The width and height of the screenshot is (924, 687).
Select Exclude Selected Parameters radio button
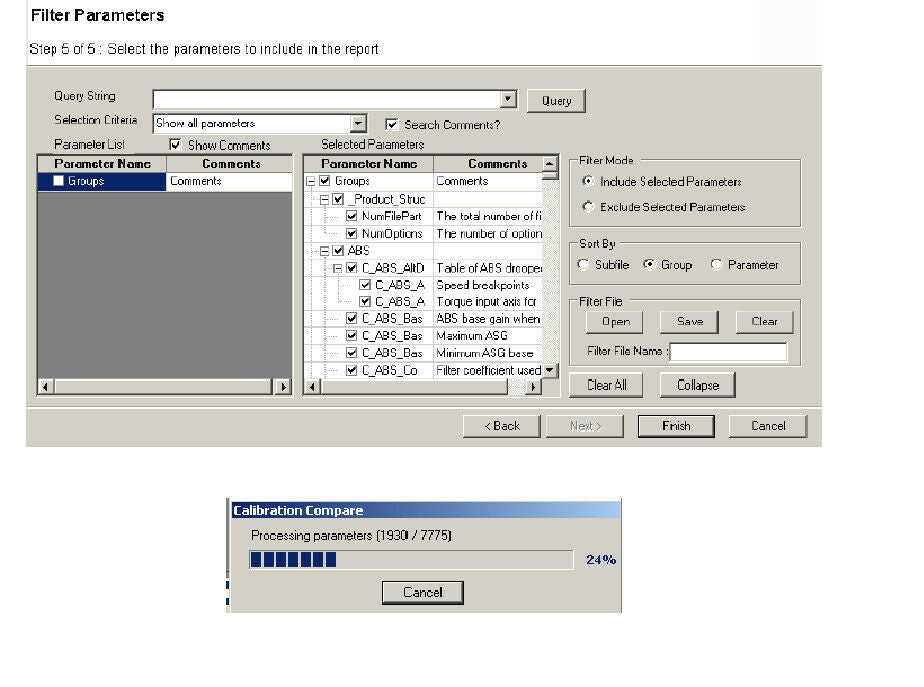click(587, 207)
